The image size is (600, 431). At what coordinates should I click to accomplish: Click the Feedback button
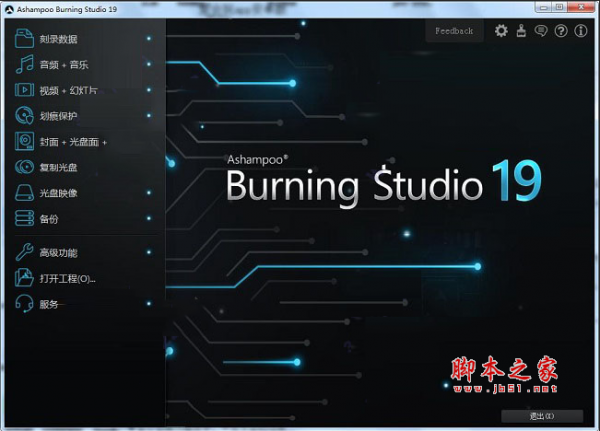tap(454, 31)
